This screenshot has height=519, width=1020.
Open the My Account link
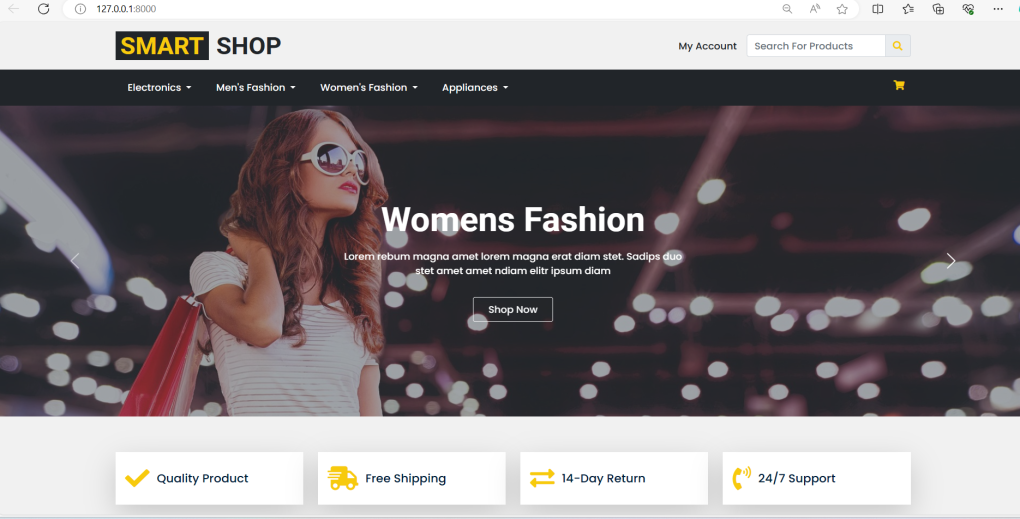pos(707,46)
